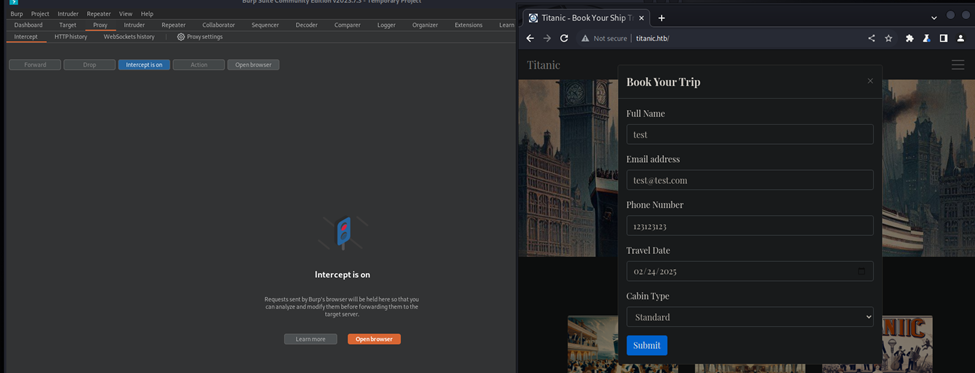The width and height of the screenshot is (975, 373).
Task: Close the Book Your Trip dialog
Action: 870,81
